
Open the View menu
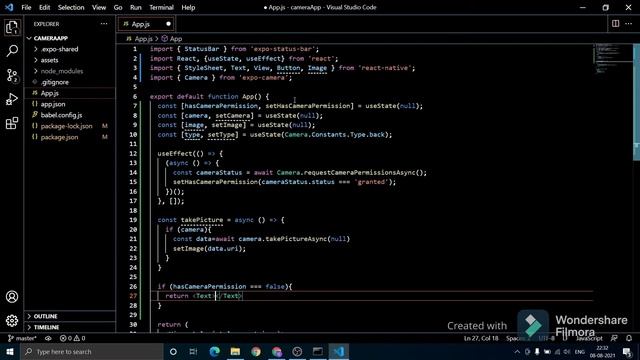pyautogui.click(x=99, y=7)
